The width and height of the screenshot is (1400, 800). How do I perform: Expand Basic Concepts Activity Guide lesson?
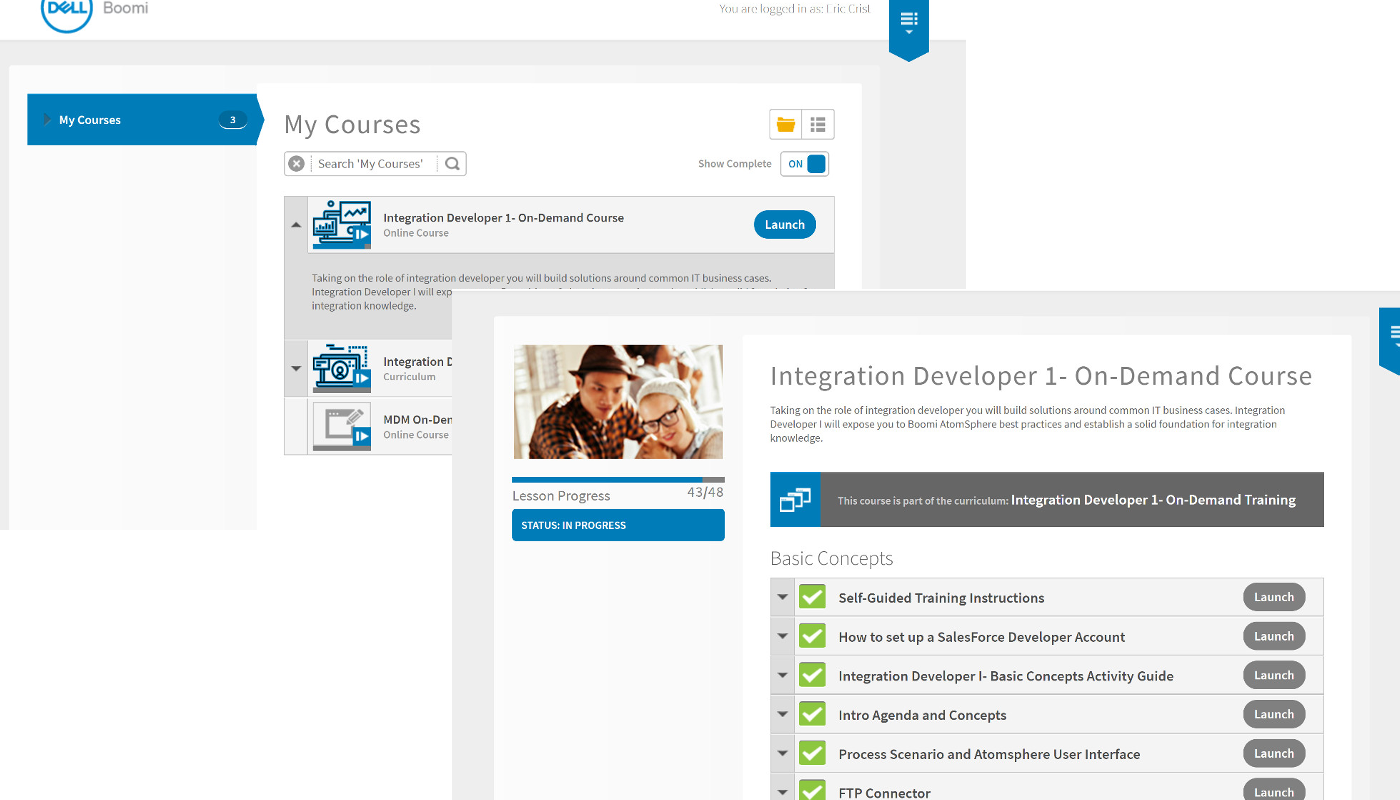783,676
